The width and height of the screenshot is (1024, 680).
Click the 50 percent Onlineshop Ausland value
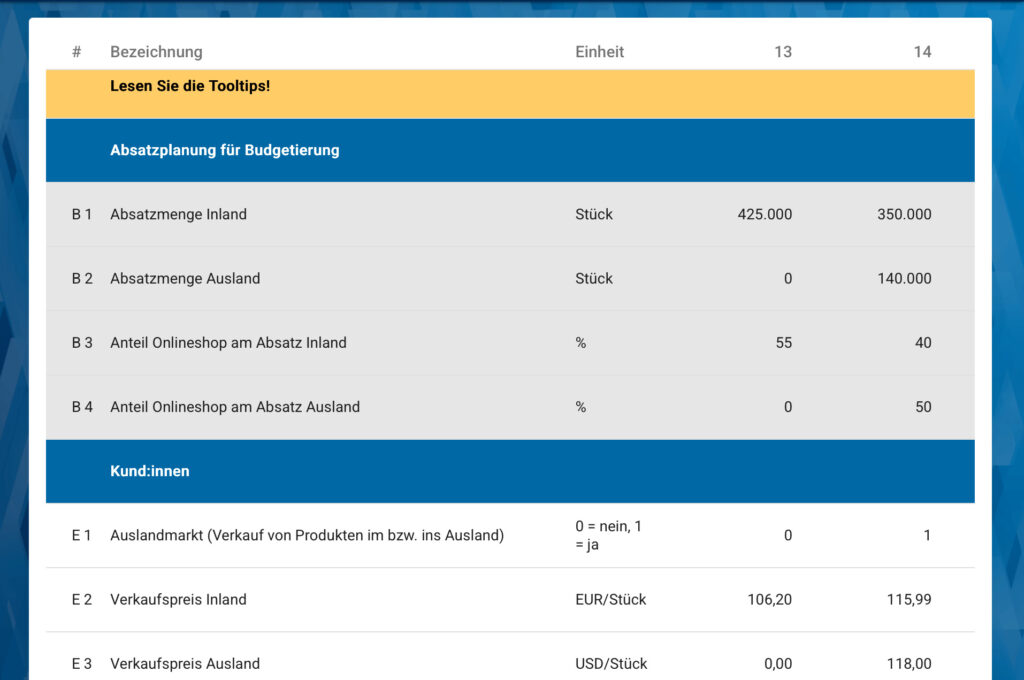click(x=922, y=407)
